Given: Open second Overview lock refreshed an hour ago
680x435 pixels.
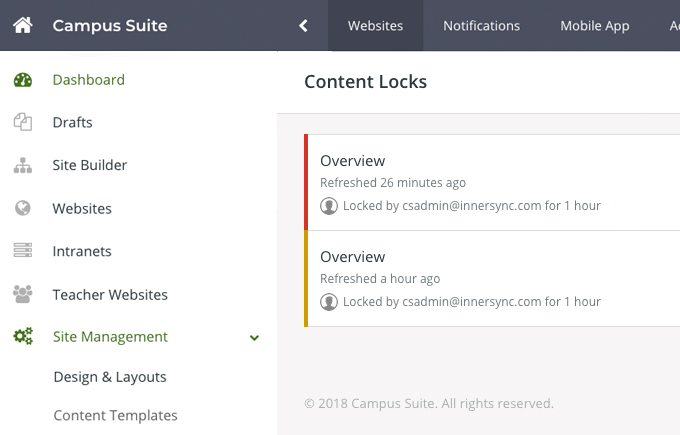Looking at the screenshot, I should click(352, 257).
